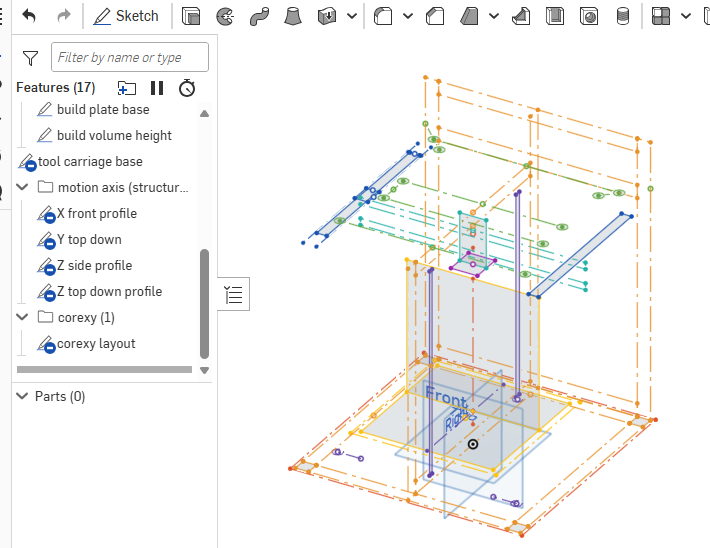Click the Undo arrow
Image resolution: width=710 pixels, height=548 pixels.
[x=29, y=16]
